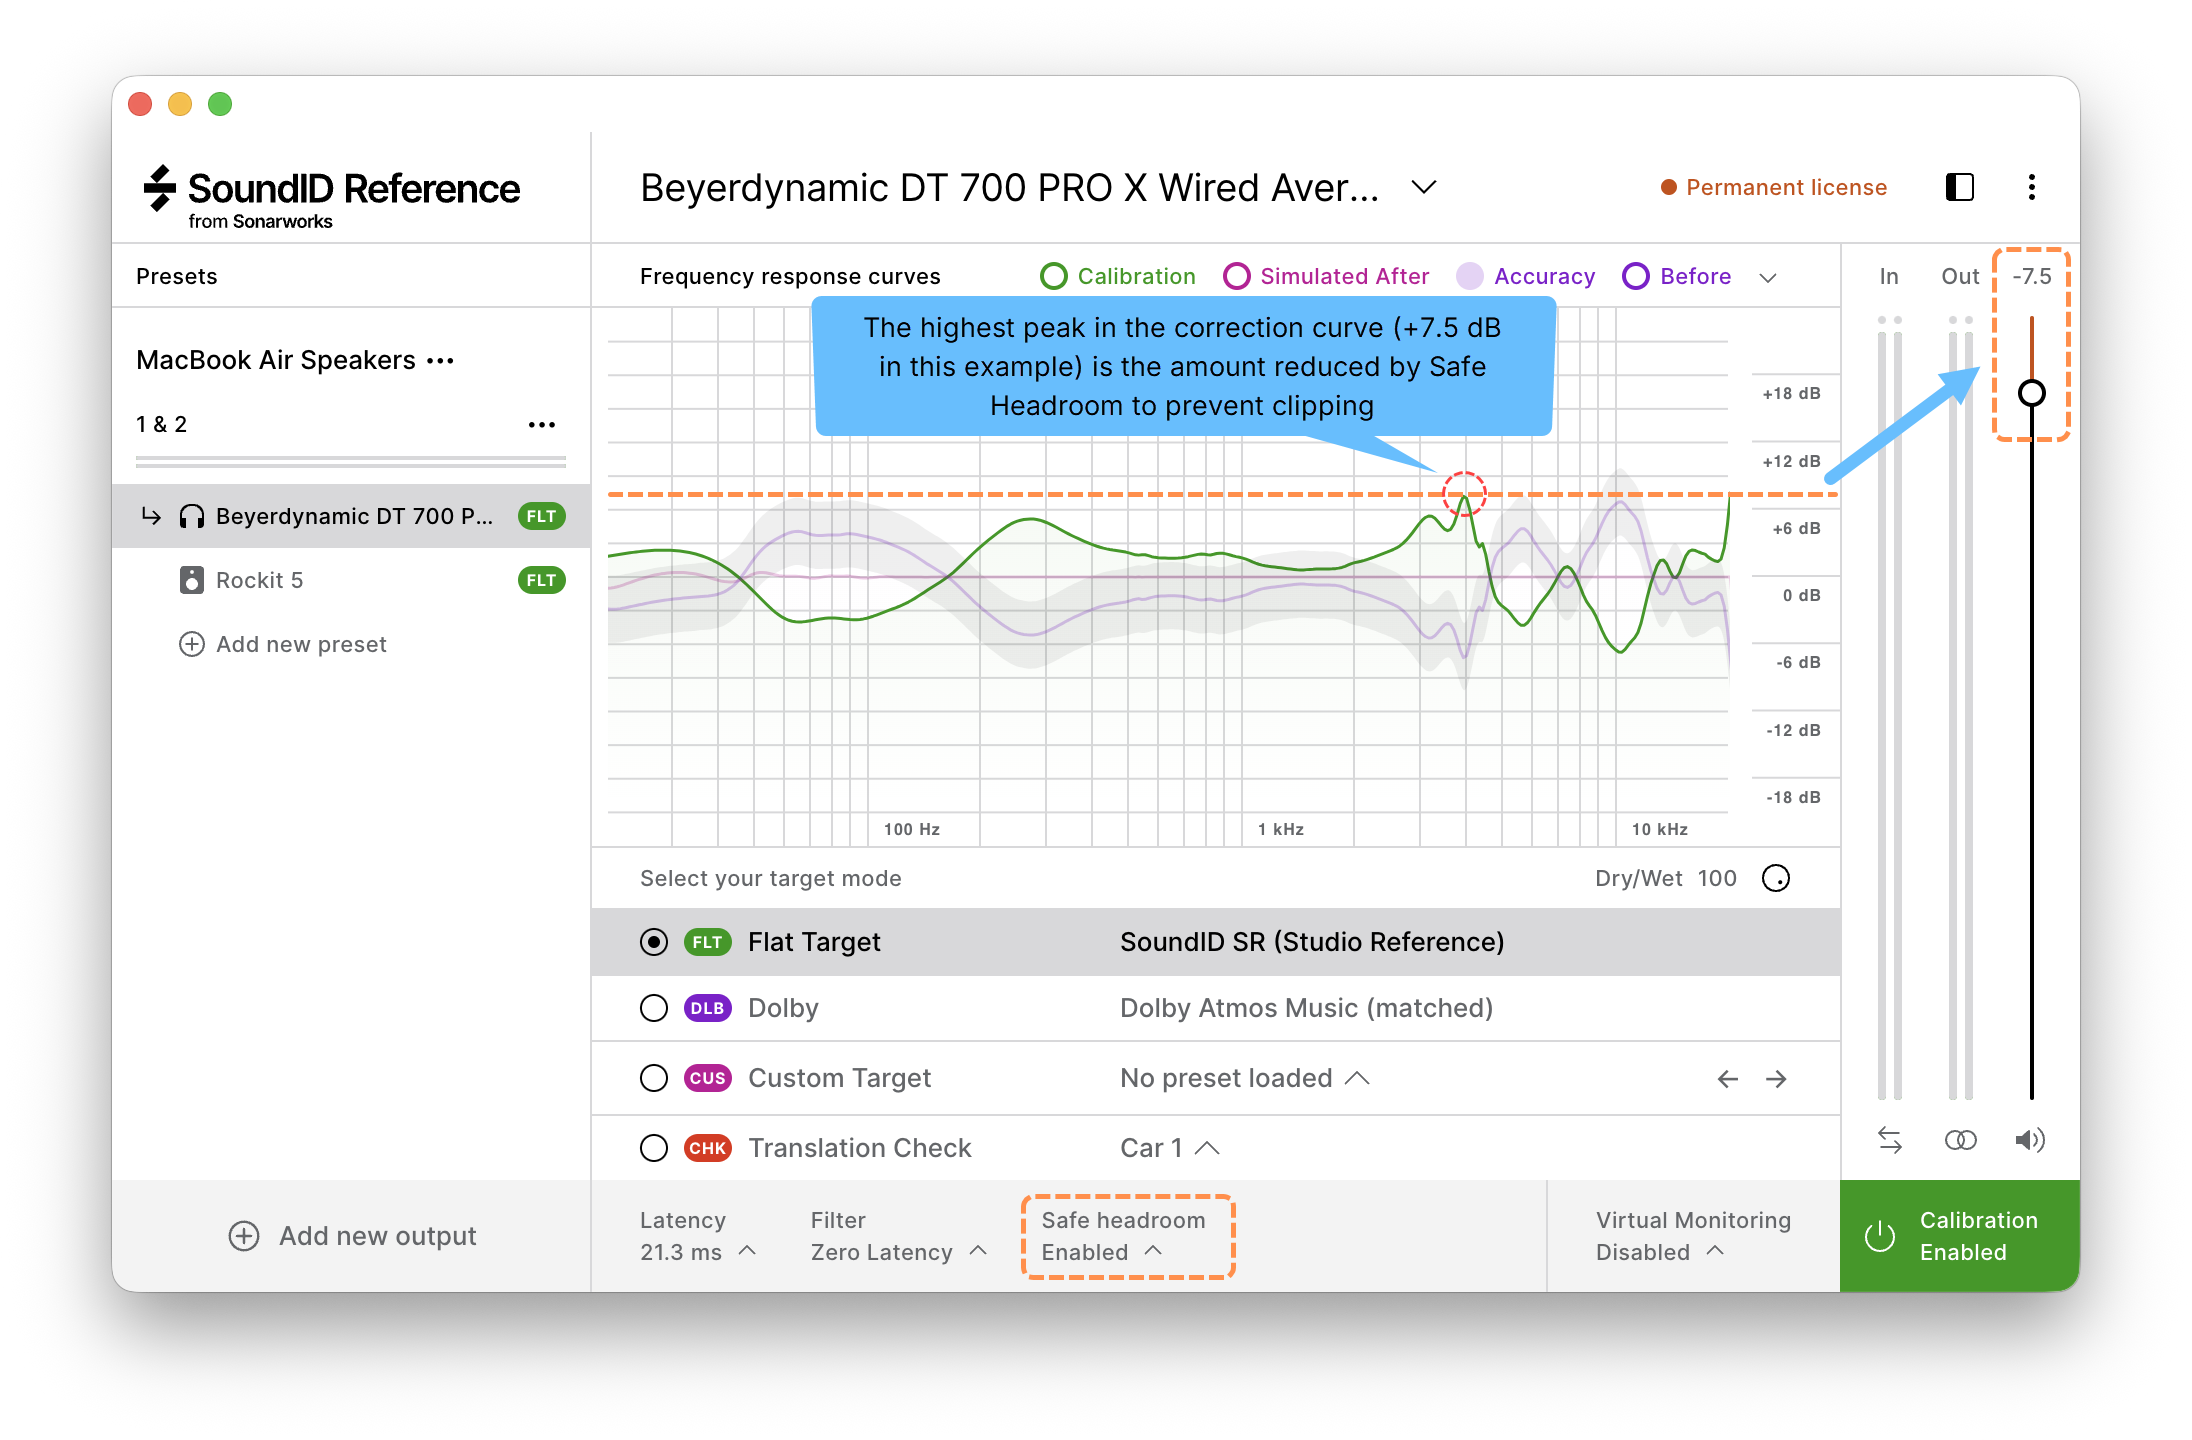Screen dimensions: 2192x1440
Task: Toggle the sidebar panel icon
Action: (1958, 187)
